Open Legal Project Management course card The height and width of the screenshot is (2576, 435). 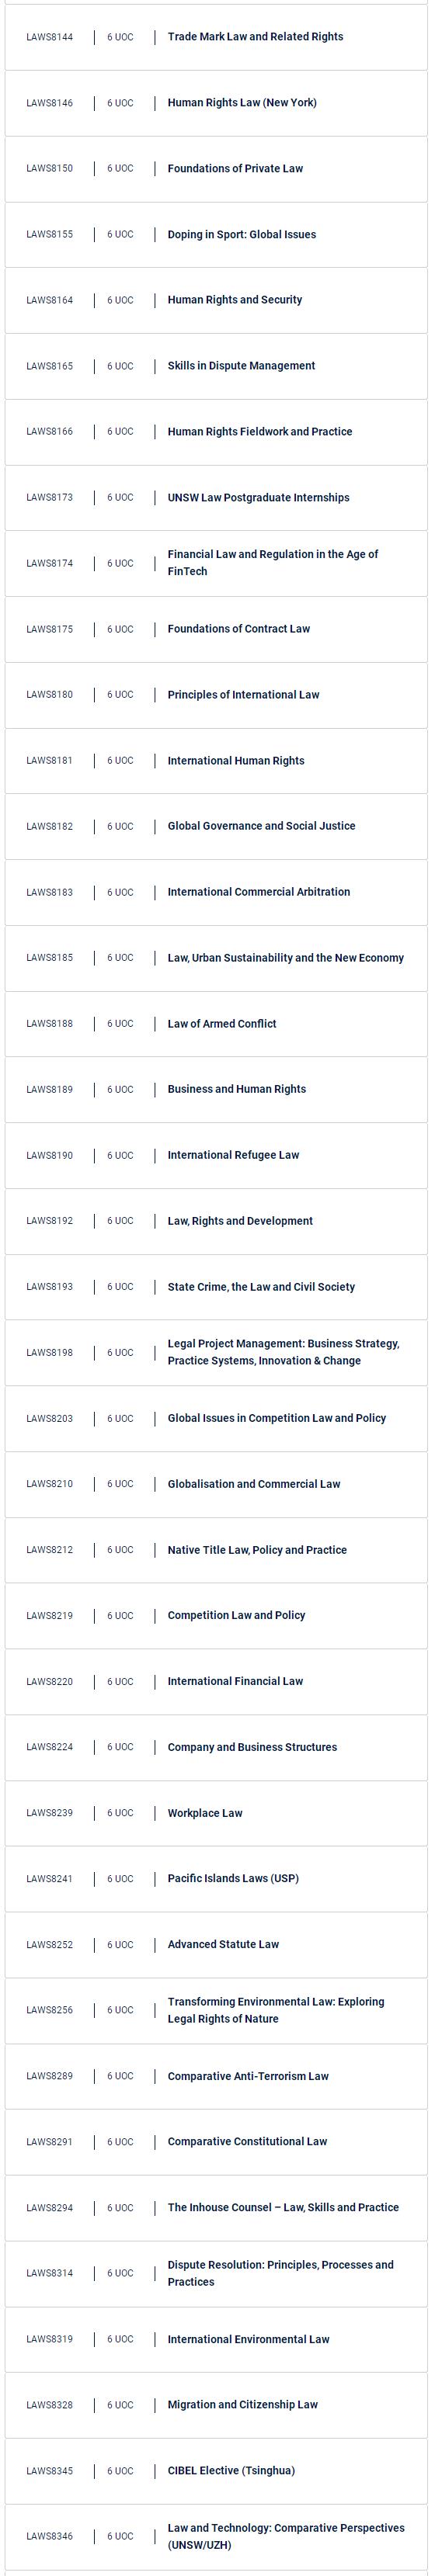coord(216,1353)
